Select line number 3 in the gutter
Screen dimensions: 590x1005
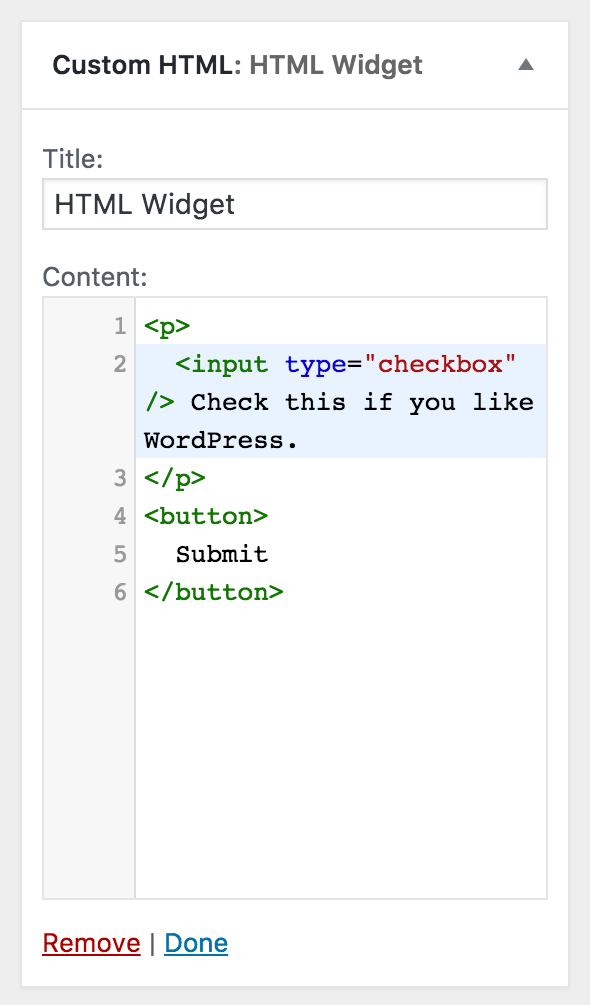tap(120, 478)
